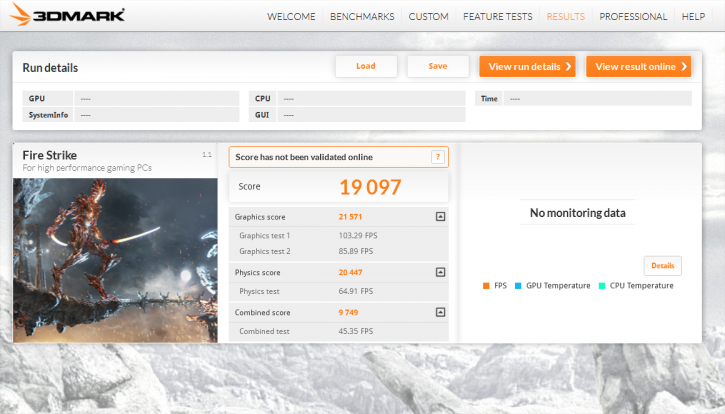Collapse the Combined score section
The height and width of the screenshot is (414, 725).
[x=440, y=312]
